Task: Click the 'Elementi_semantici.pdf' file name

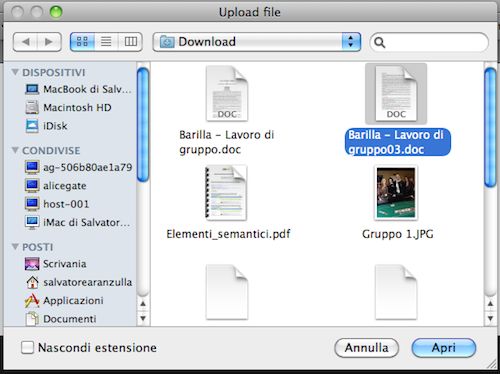Action: [228, 234]
